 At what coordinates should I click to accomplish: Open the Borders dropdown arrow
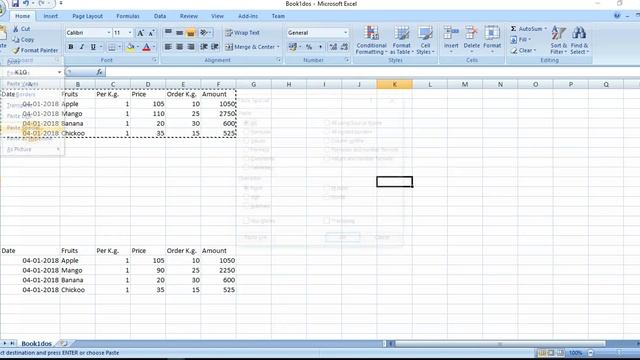[x=120, y=47]
